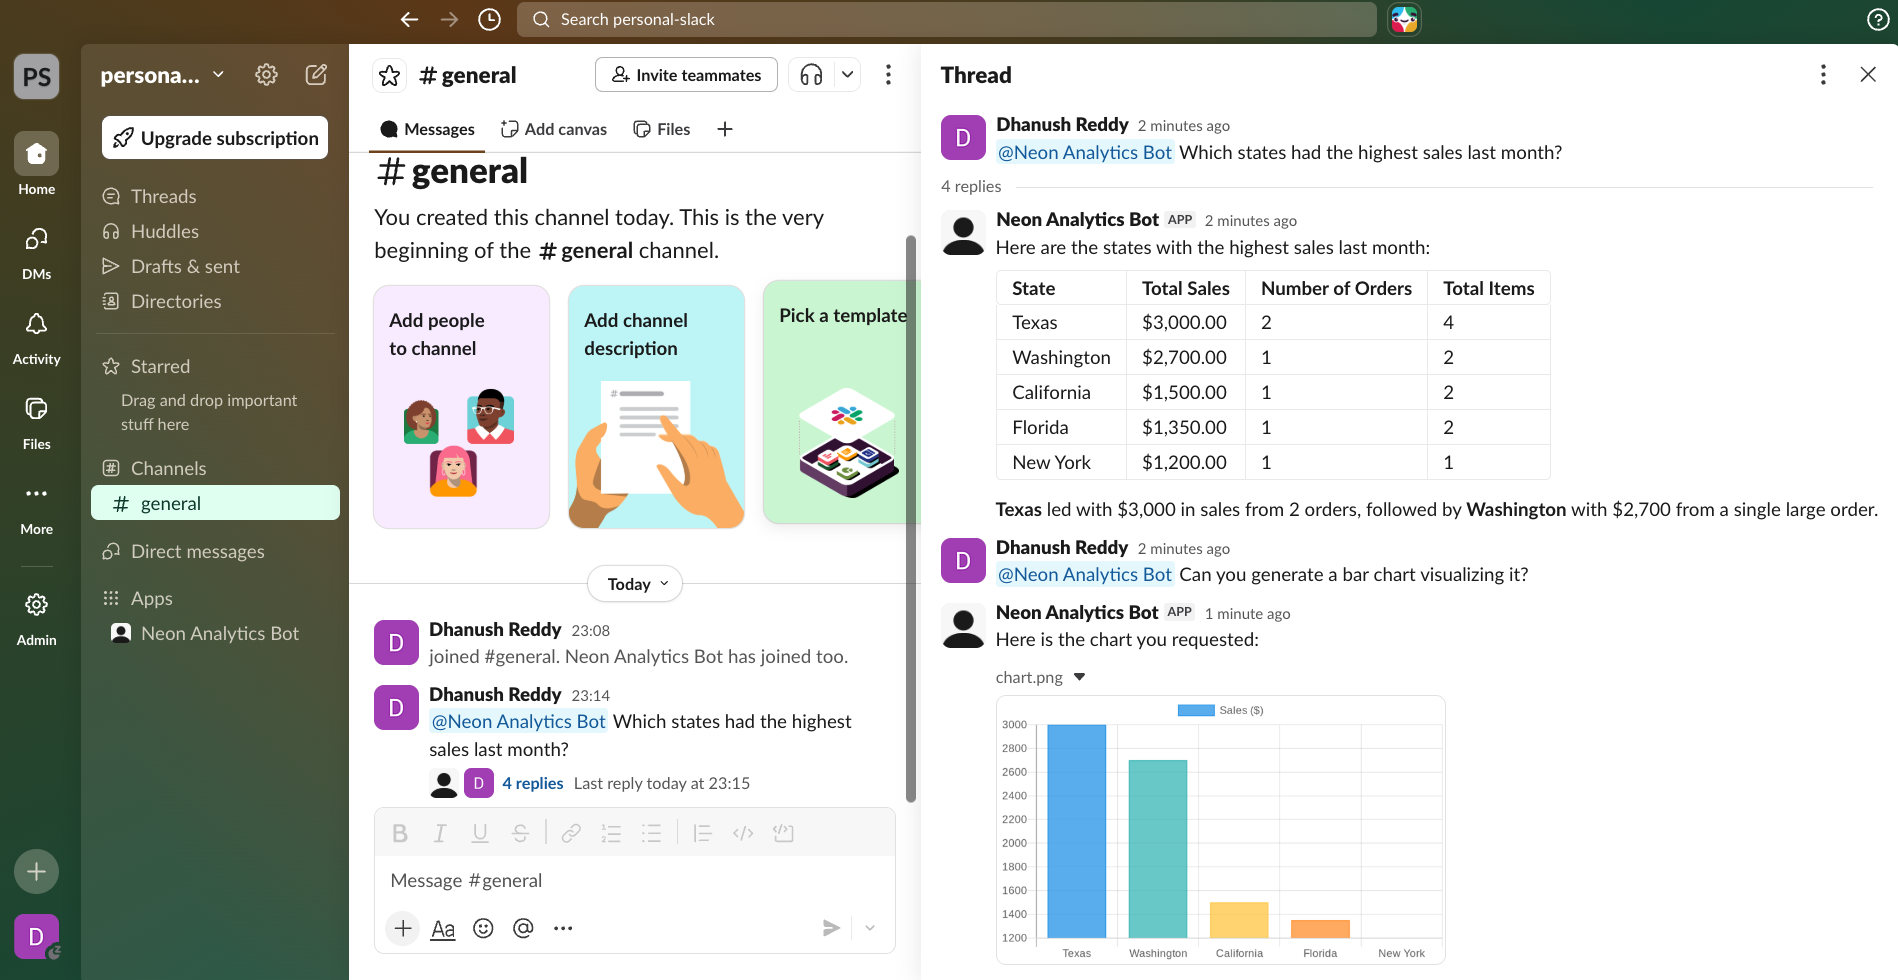
Task: Open the 4 replies thread link
Action: click(x=533, y=783)
